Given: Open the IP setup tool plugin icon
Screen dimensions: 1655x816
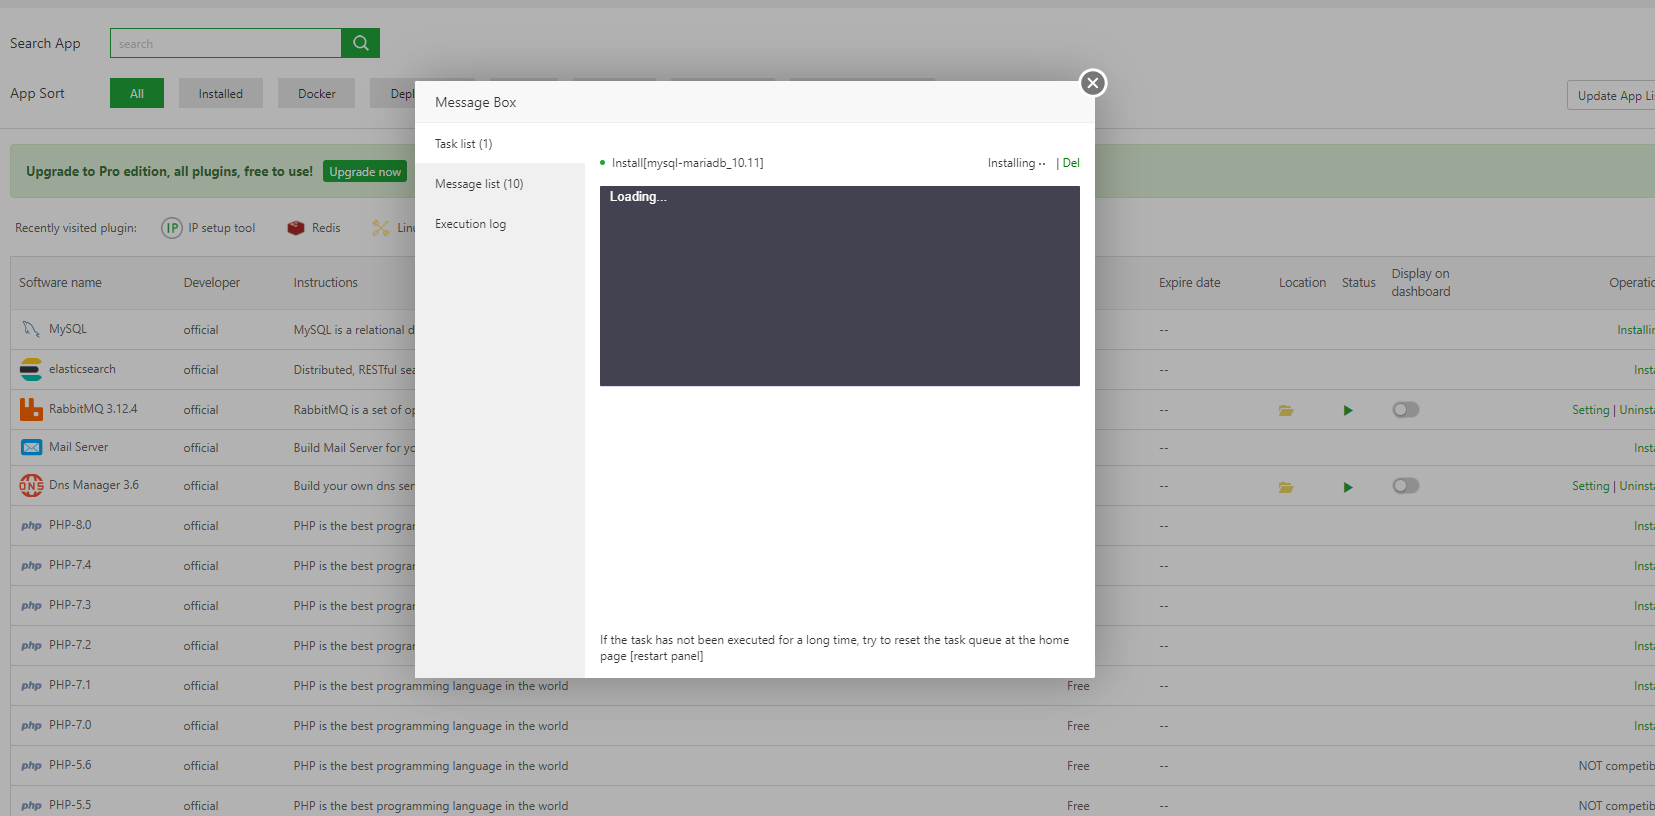Looking at the screenshot, I should (x=172, y=228).
